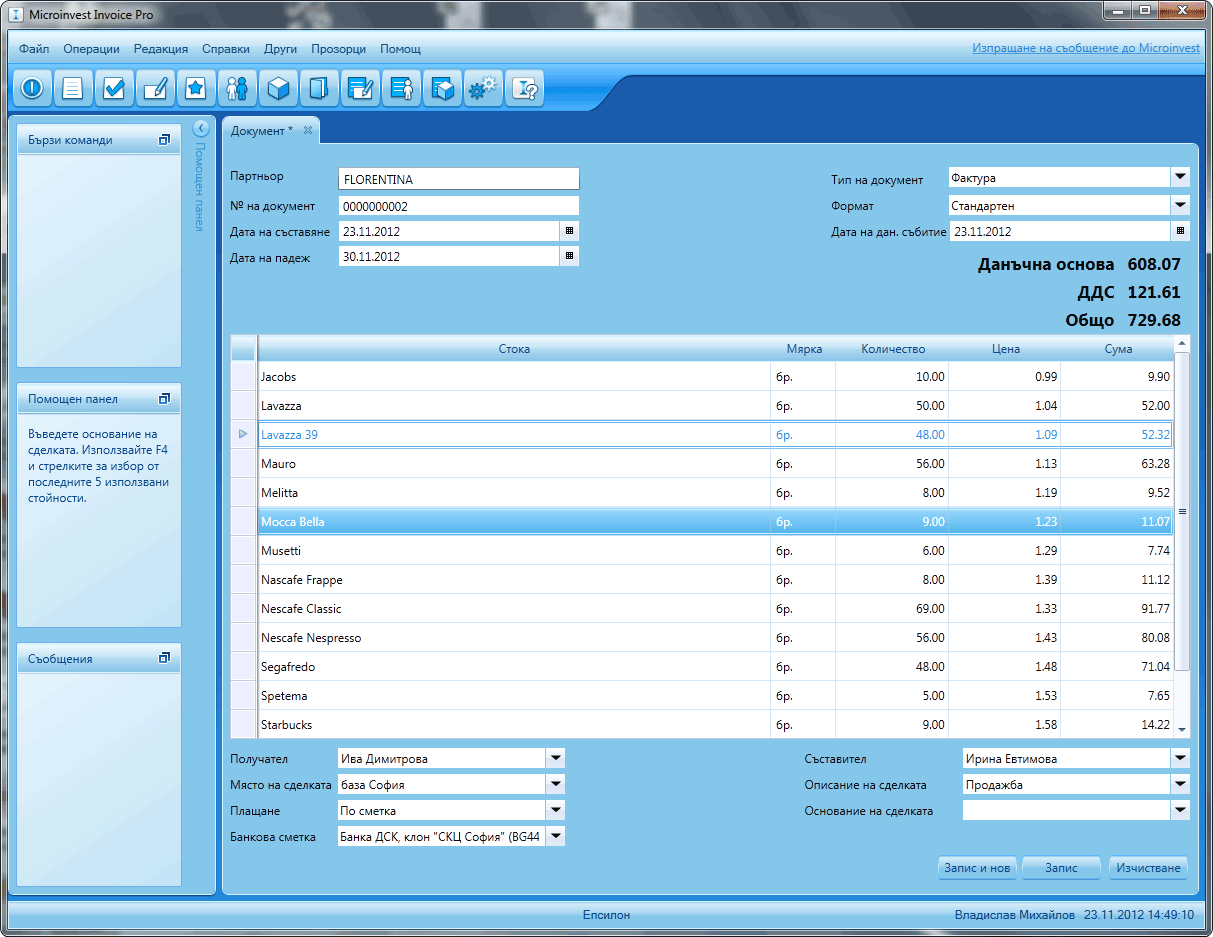
Task: Click scroll-down arrow of goods table
Action: click(x=1182, y=729)
